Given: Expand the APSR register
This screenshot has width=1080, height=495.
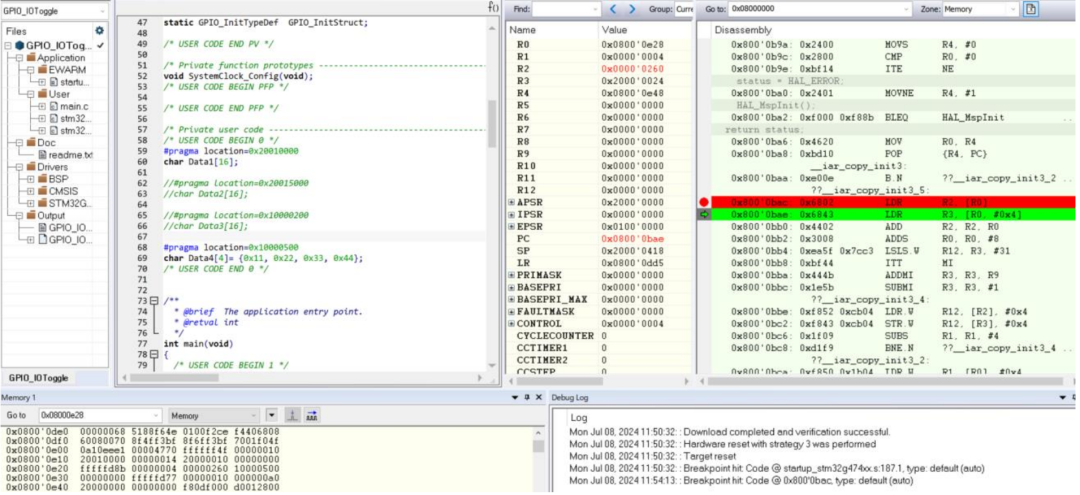Looking at the screenshot, I should coord(511,202).
